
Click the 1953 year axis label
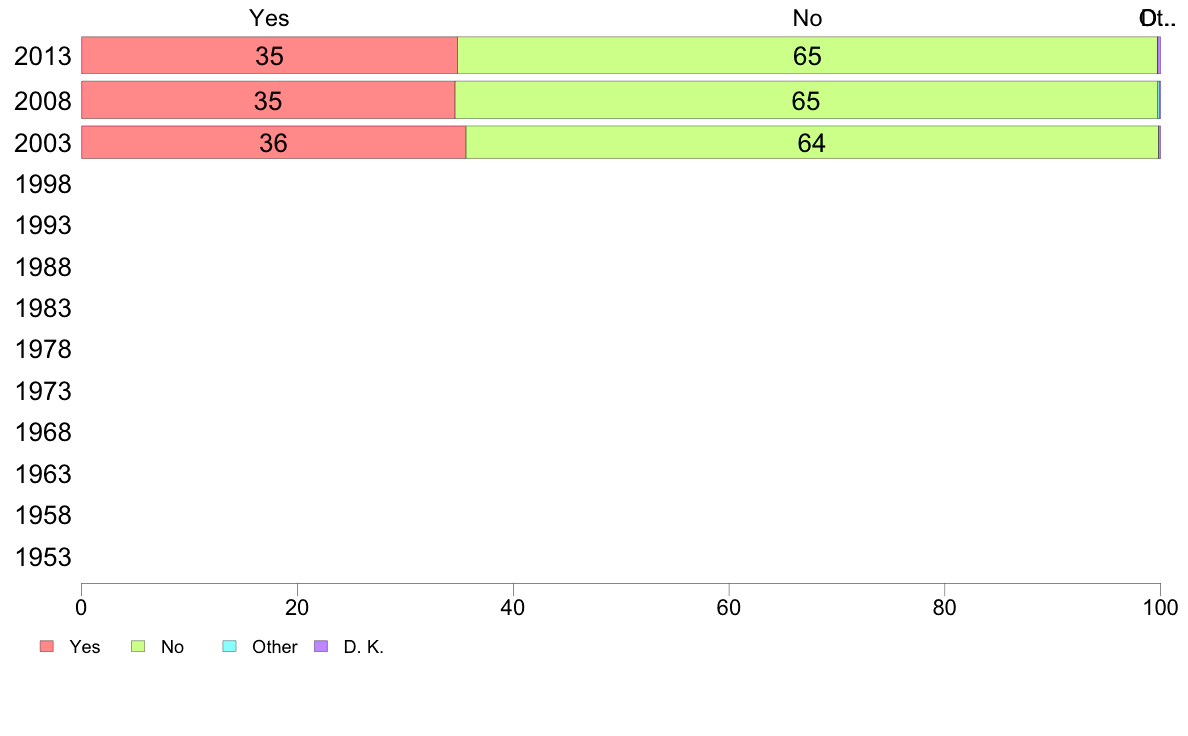coord(43,557)
